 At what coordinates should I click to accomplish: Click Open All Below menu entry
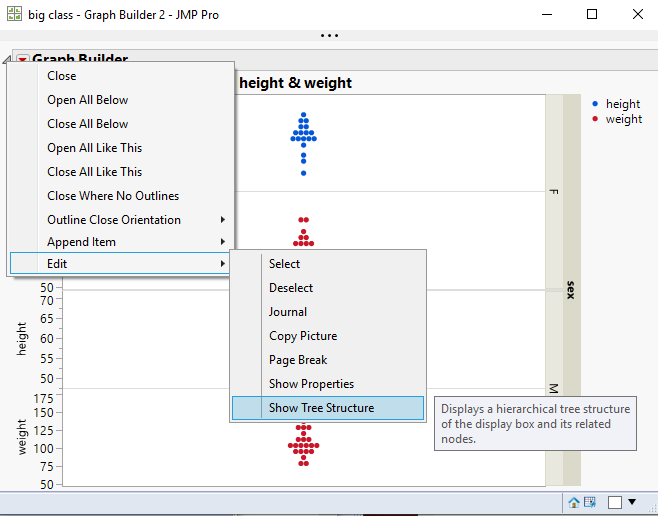[88, 100]
